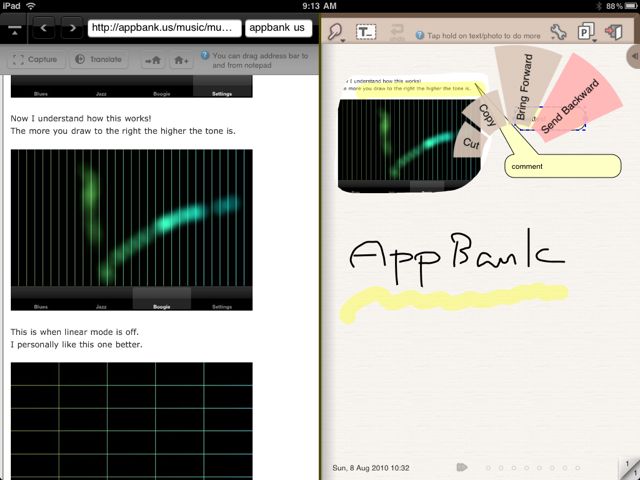
Task: Go back in browser history
Action: click(44, 28)
